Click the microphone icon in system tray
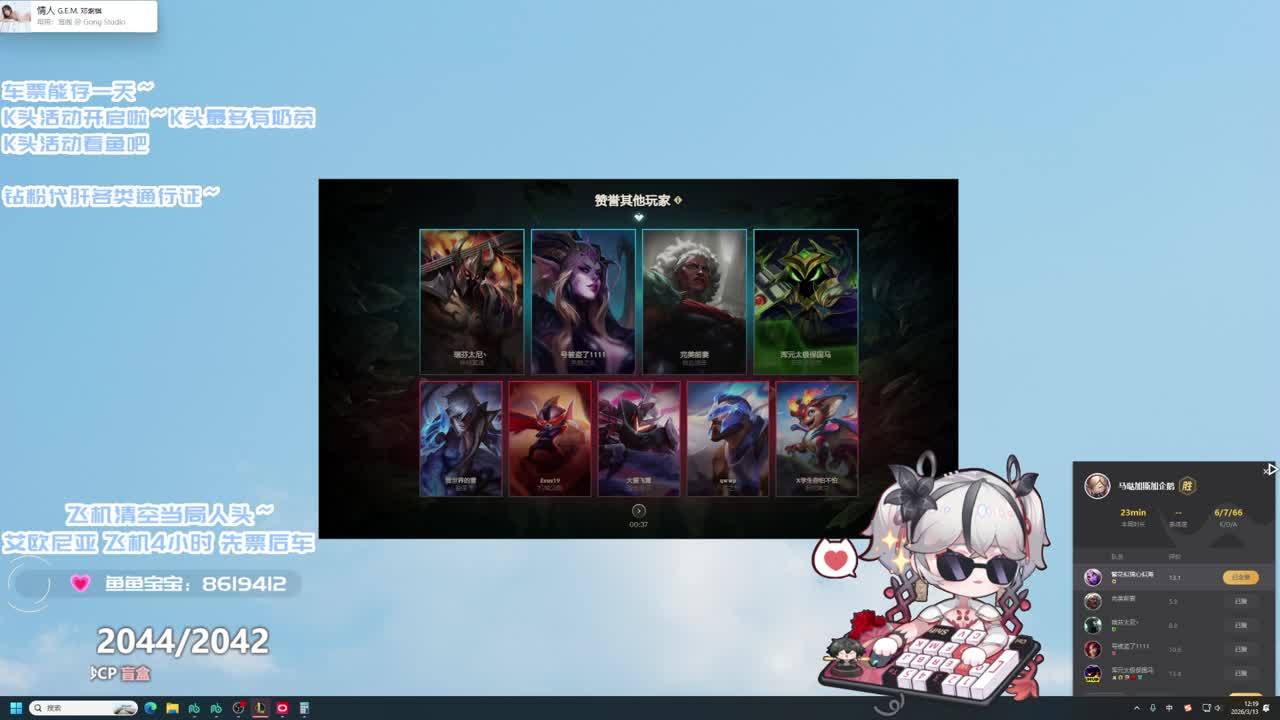Image resolution: width=1280 pixels, height=720 pixels. [x=1153, y=708]
